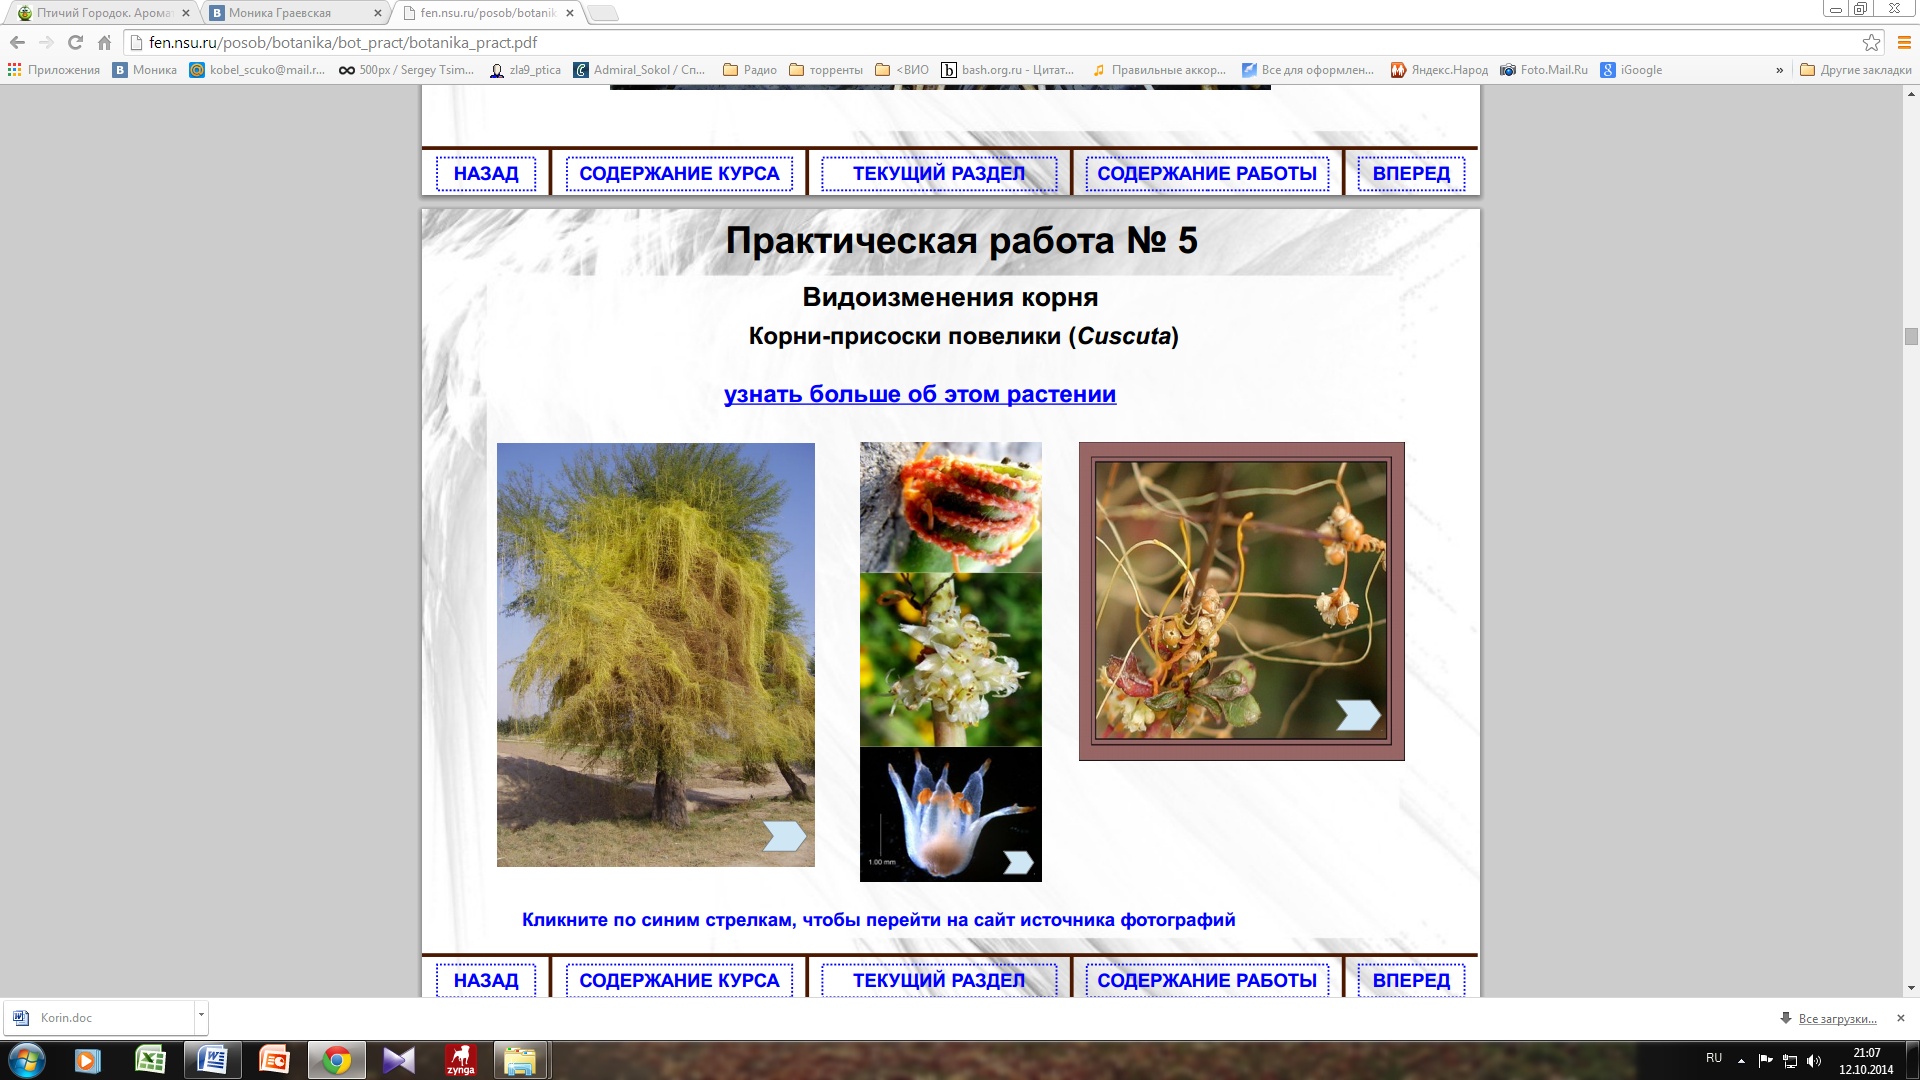Open the Правильные аккор... bookmark
The width and height of the screenshot is (1920, 1080).
click(1159, 70)
